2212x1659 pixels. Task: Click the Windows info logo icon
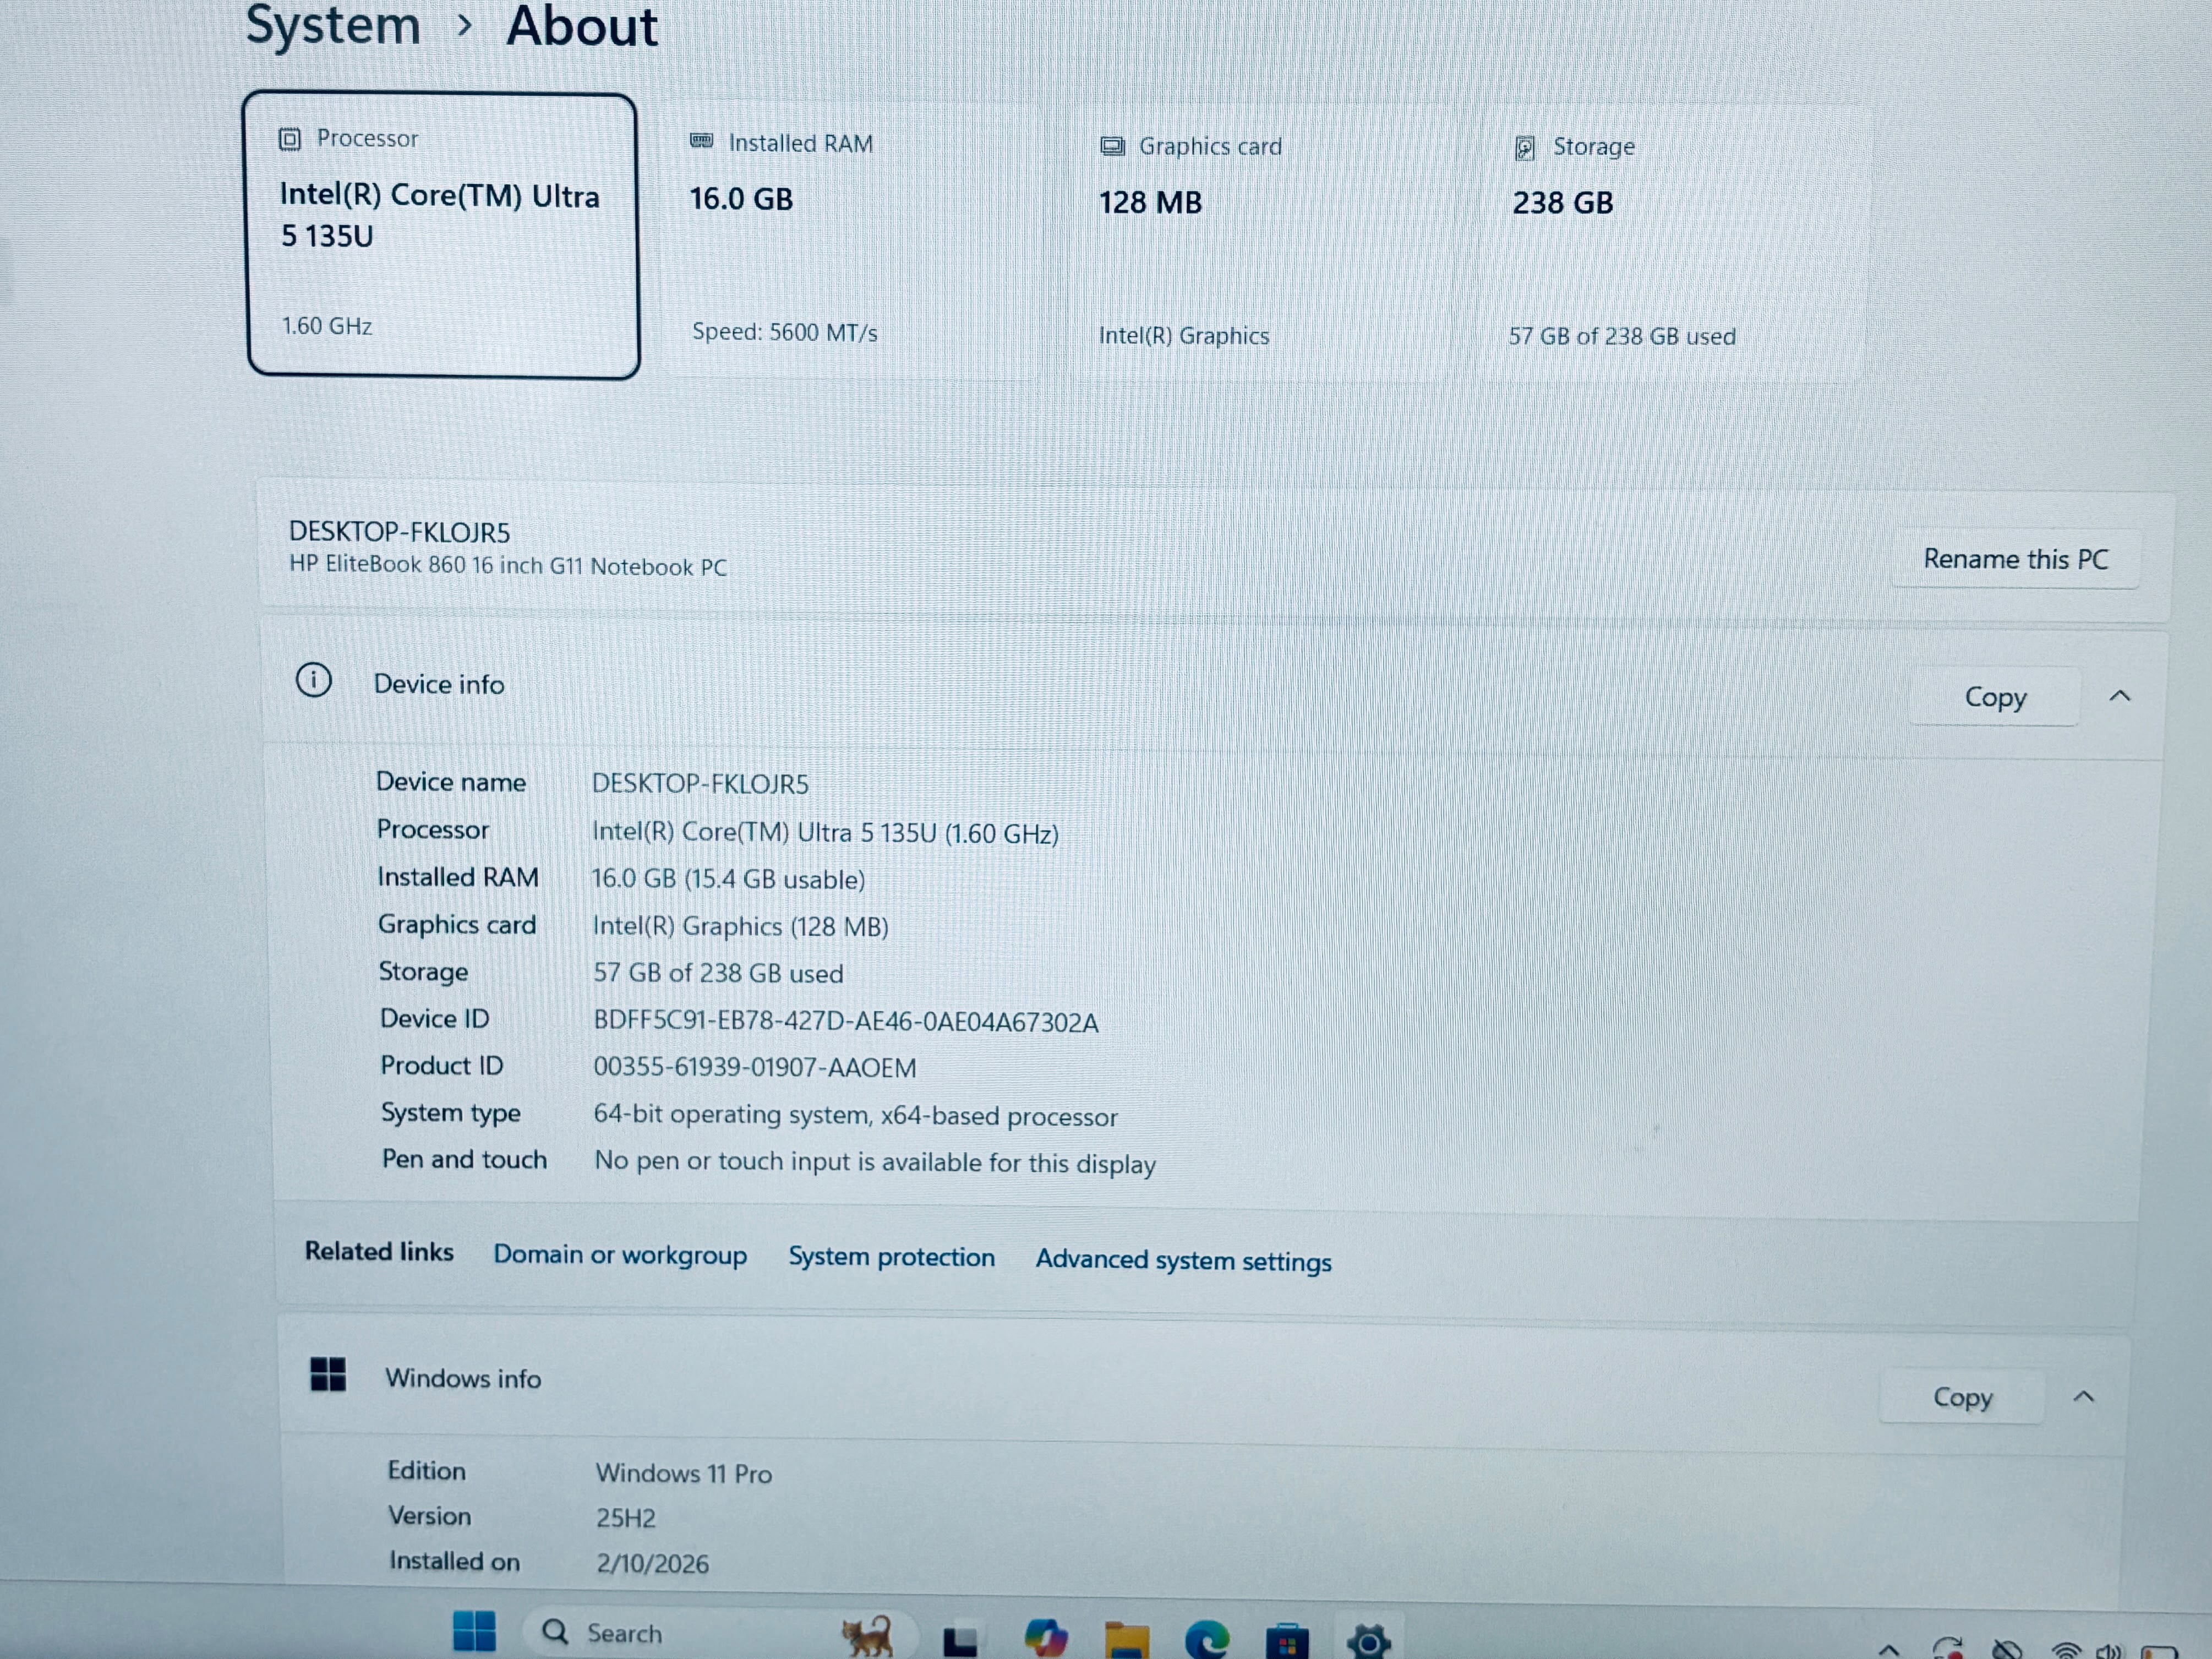click(328, 1374)
